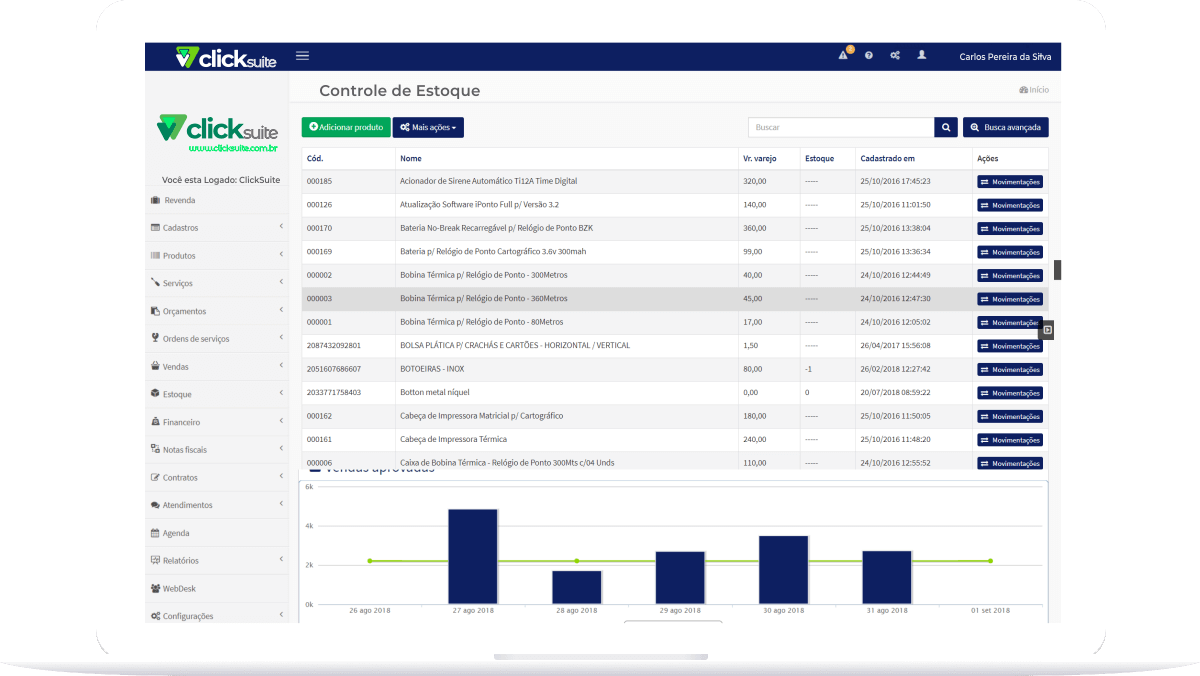The image size is (1200, 676).
Task: Select Cabeça de Impressora Térmica name
Action: [453, 439]
